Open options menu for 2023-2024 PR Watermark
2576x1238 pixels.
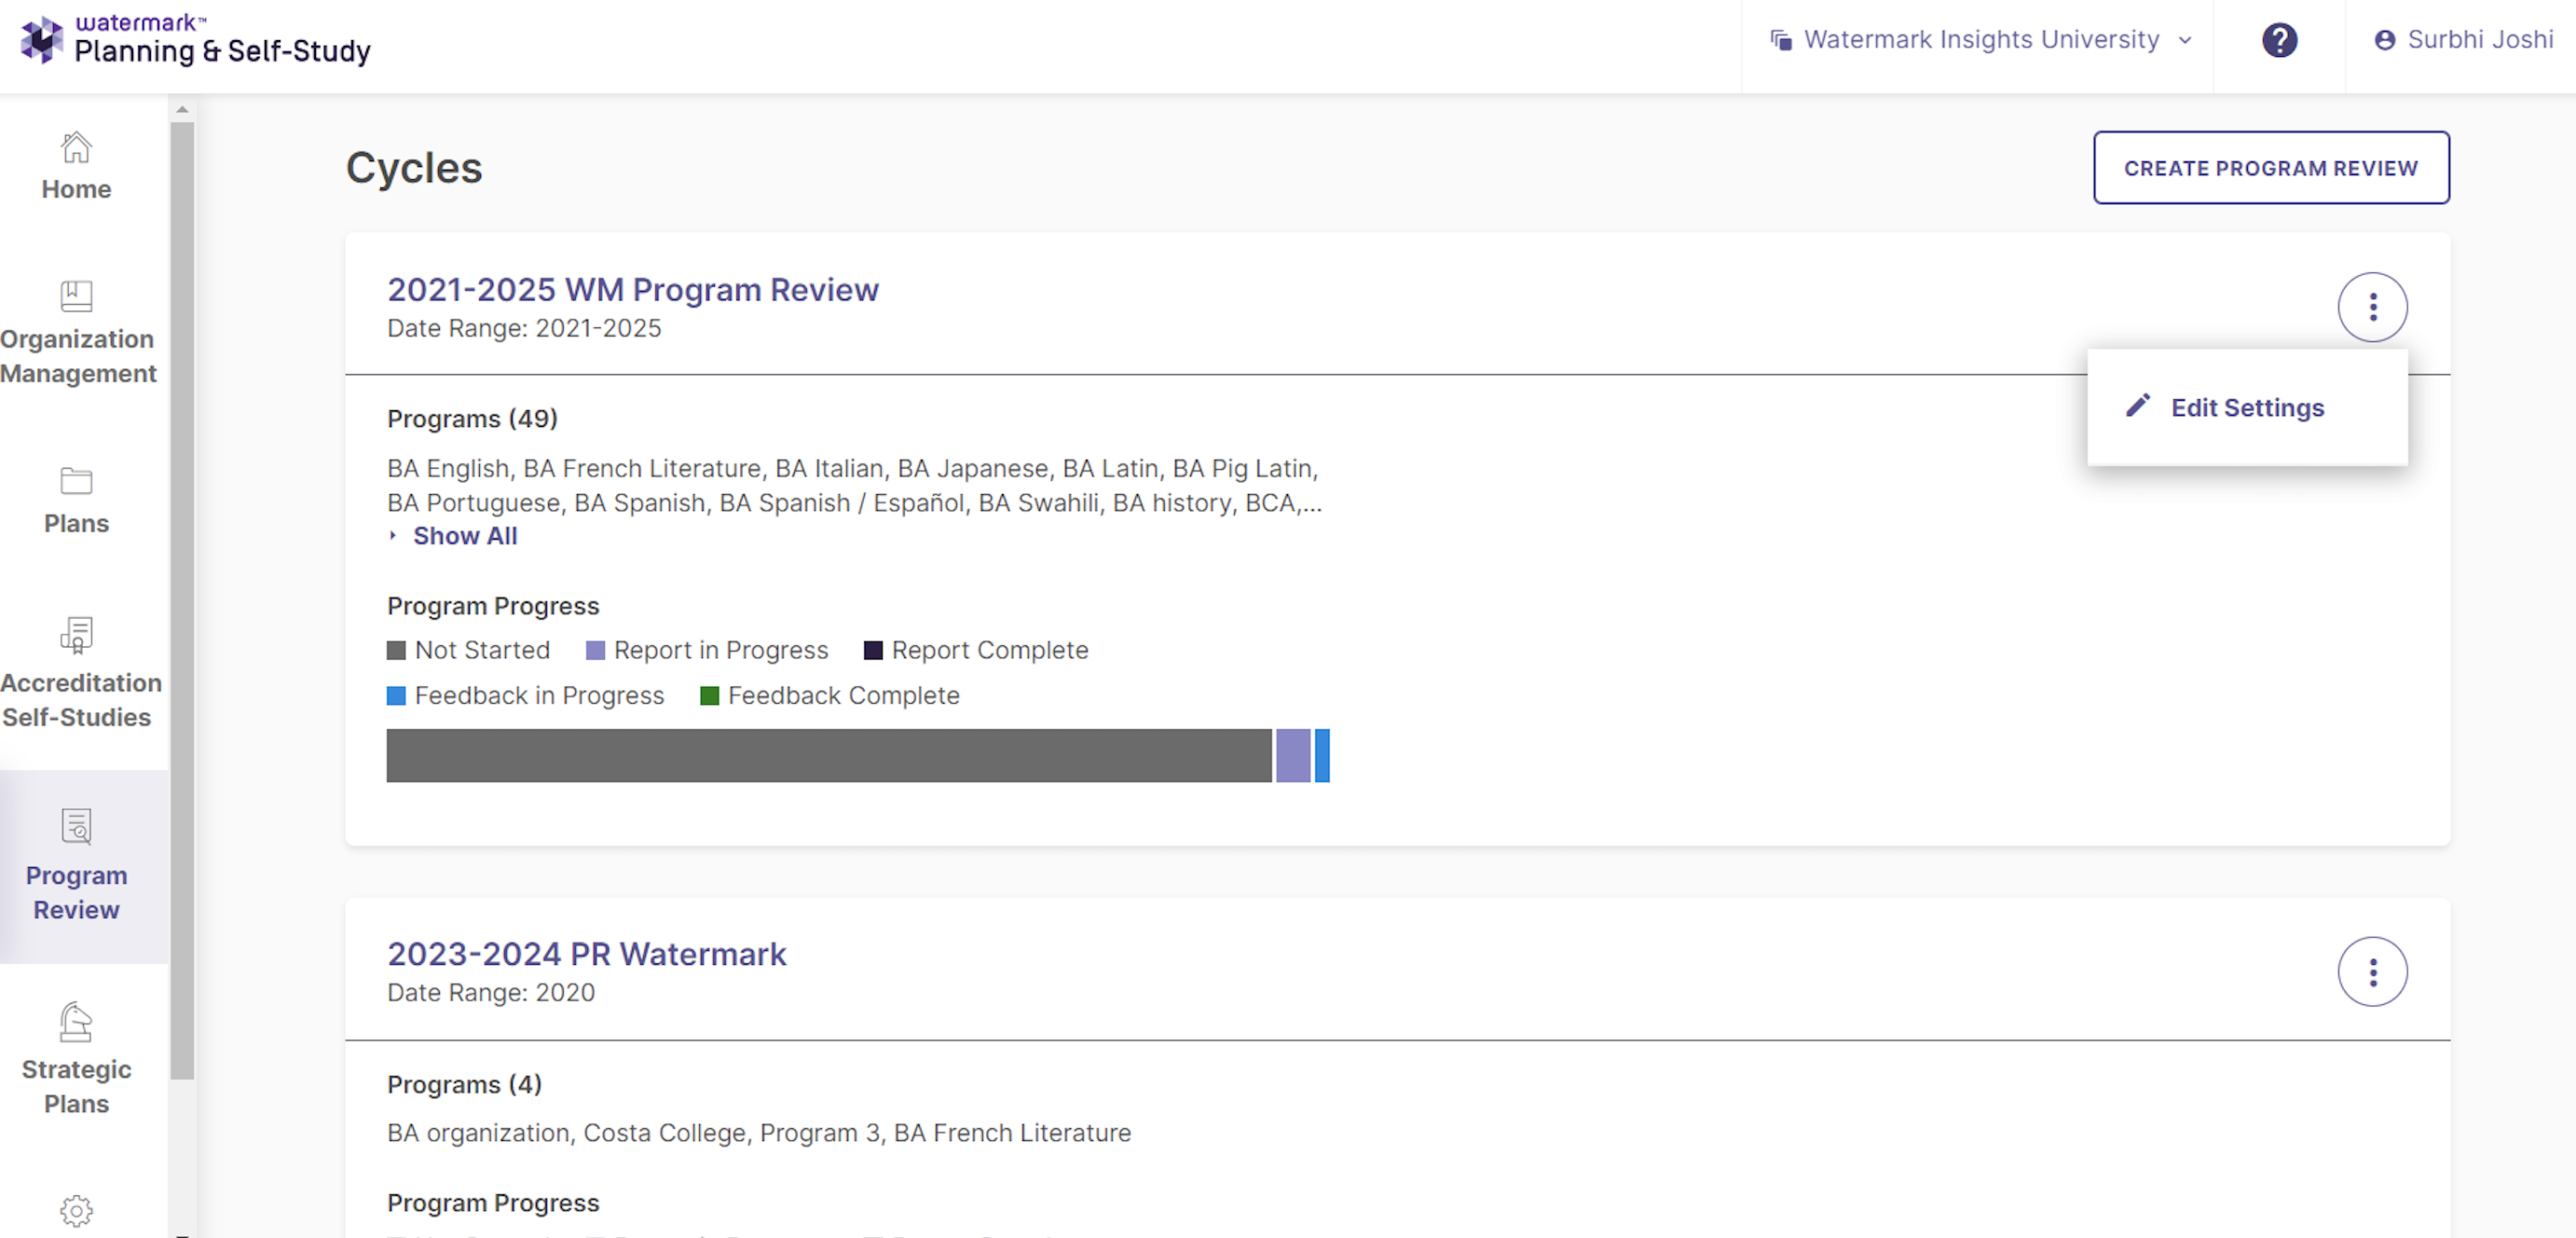(2372, 971)
